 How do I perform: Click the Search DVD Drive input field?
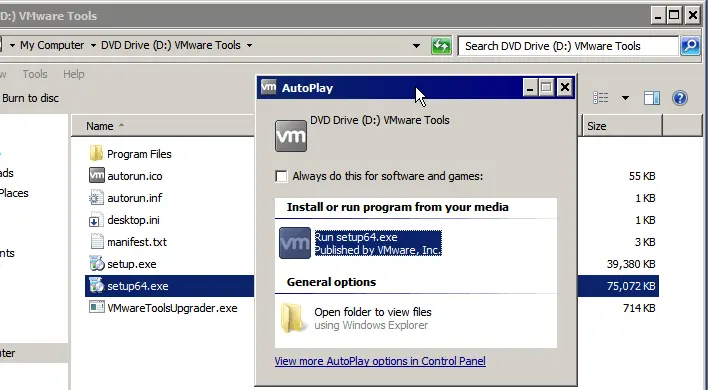point(568,46)
